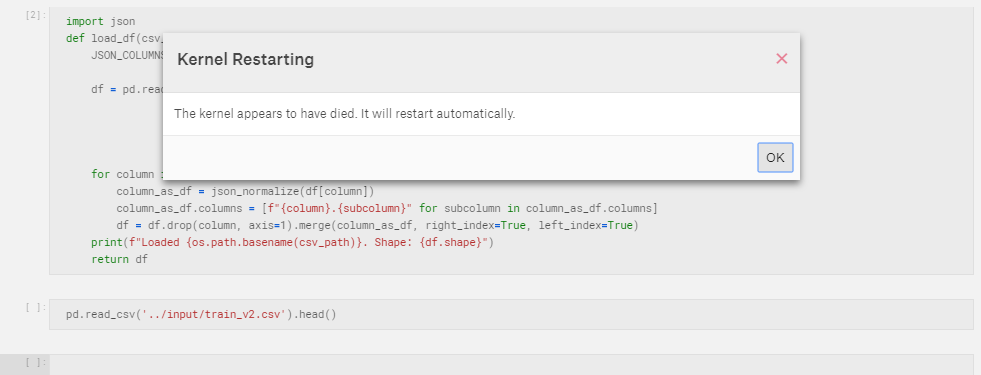Click the df.drop merge line
The height and width of the screenshot is (375, 981).
377,225
